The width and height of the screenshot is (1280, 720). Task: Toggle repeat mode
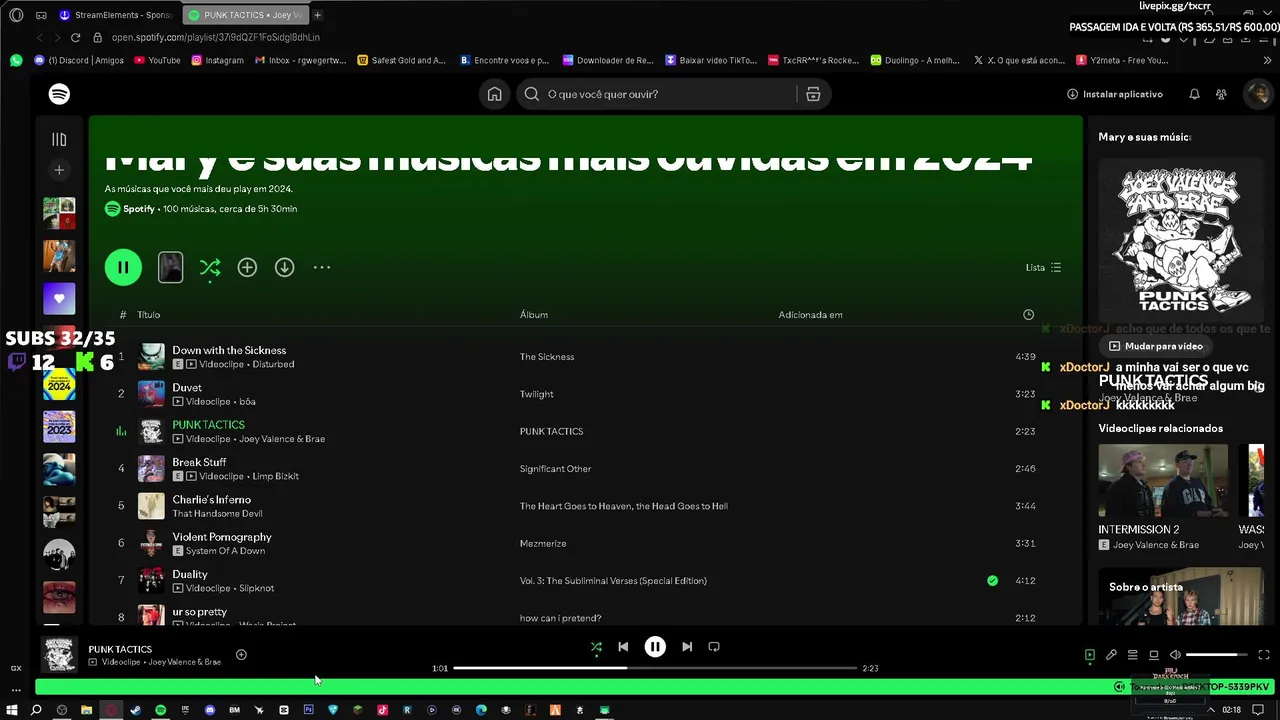pyautogui.click(x=714, y=647)
